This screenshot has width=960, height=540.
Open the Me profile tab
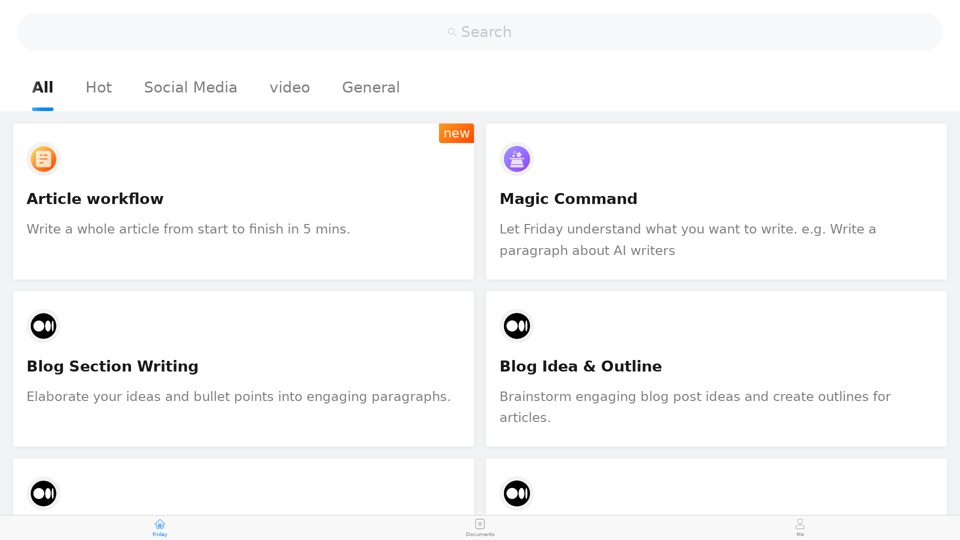(800, 528)
